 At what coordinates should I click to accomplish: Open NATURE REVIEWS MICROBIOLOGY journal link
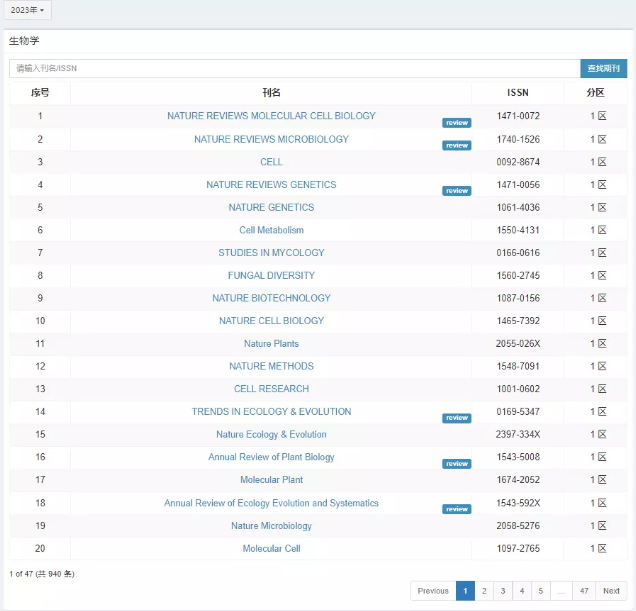coord(271,139)
